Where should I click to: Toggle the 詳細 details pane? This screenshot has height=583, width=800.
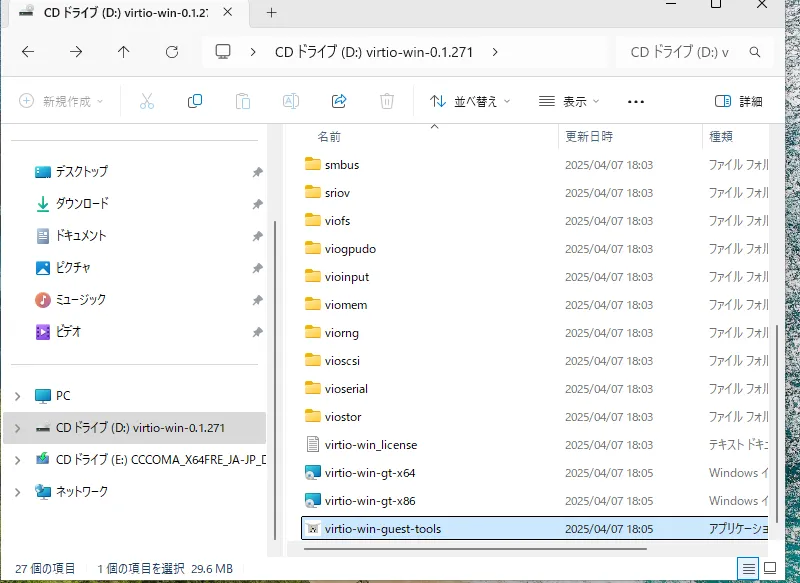click(x=738, y=101)
